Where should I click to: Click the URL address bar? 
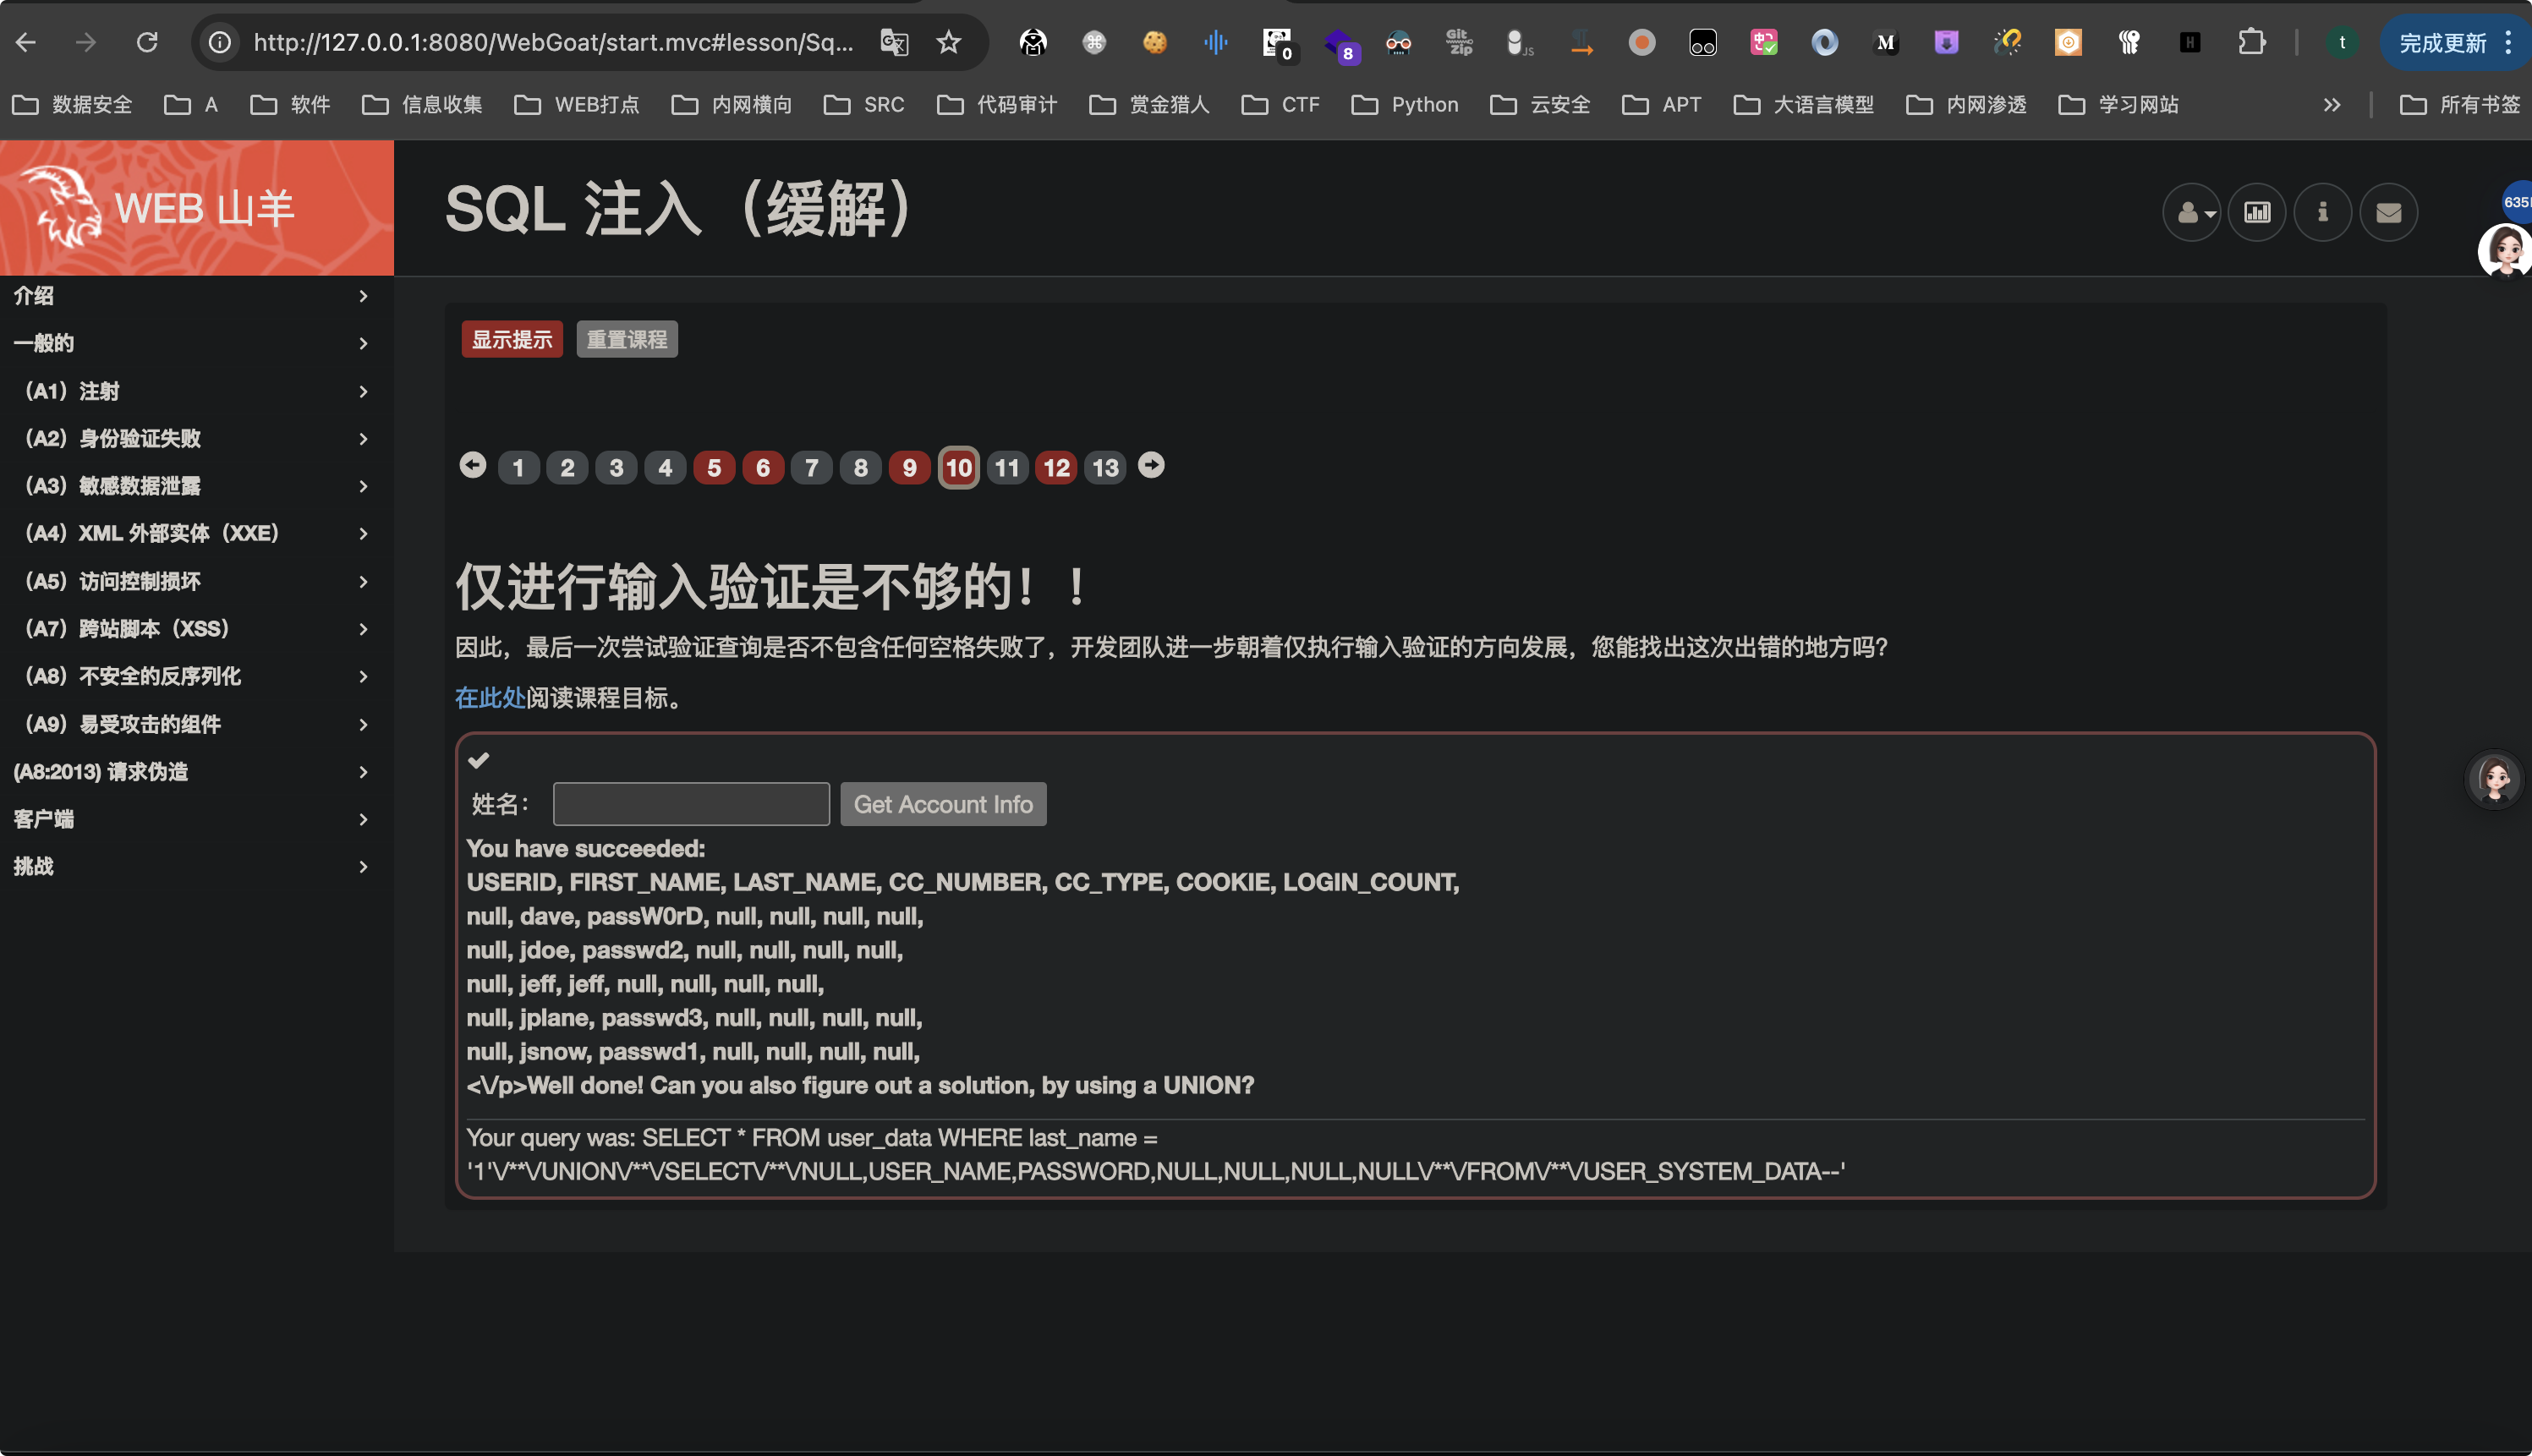[x=553, y=42]
